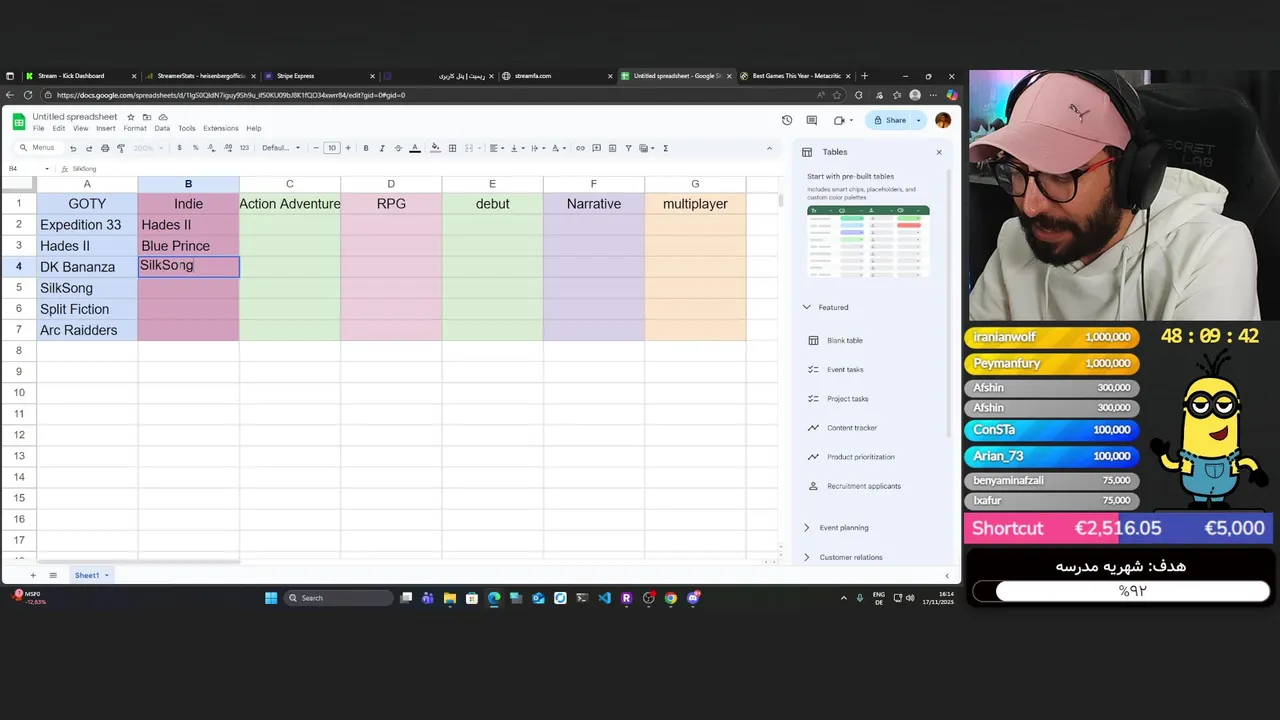The height and width of the screenshot is (720, 1280).
Task: Choose the Recruitment applicants template
Action: (864, 486)
